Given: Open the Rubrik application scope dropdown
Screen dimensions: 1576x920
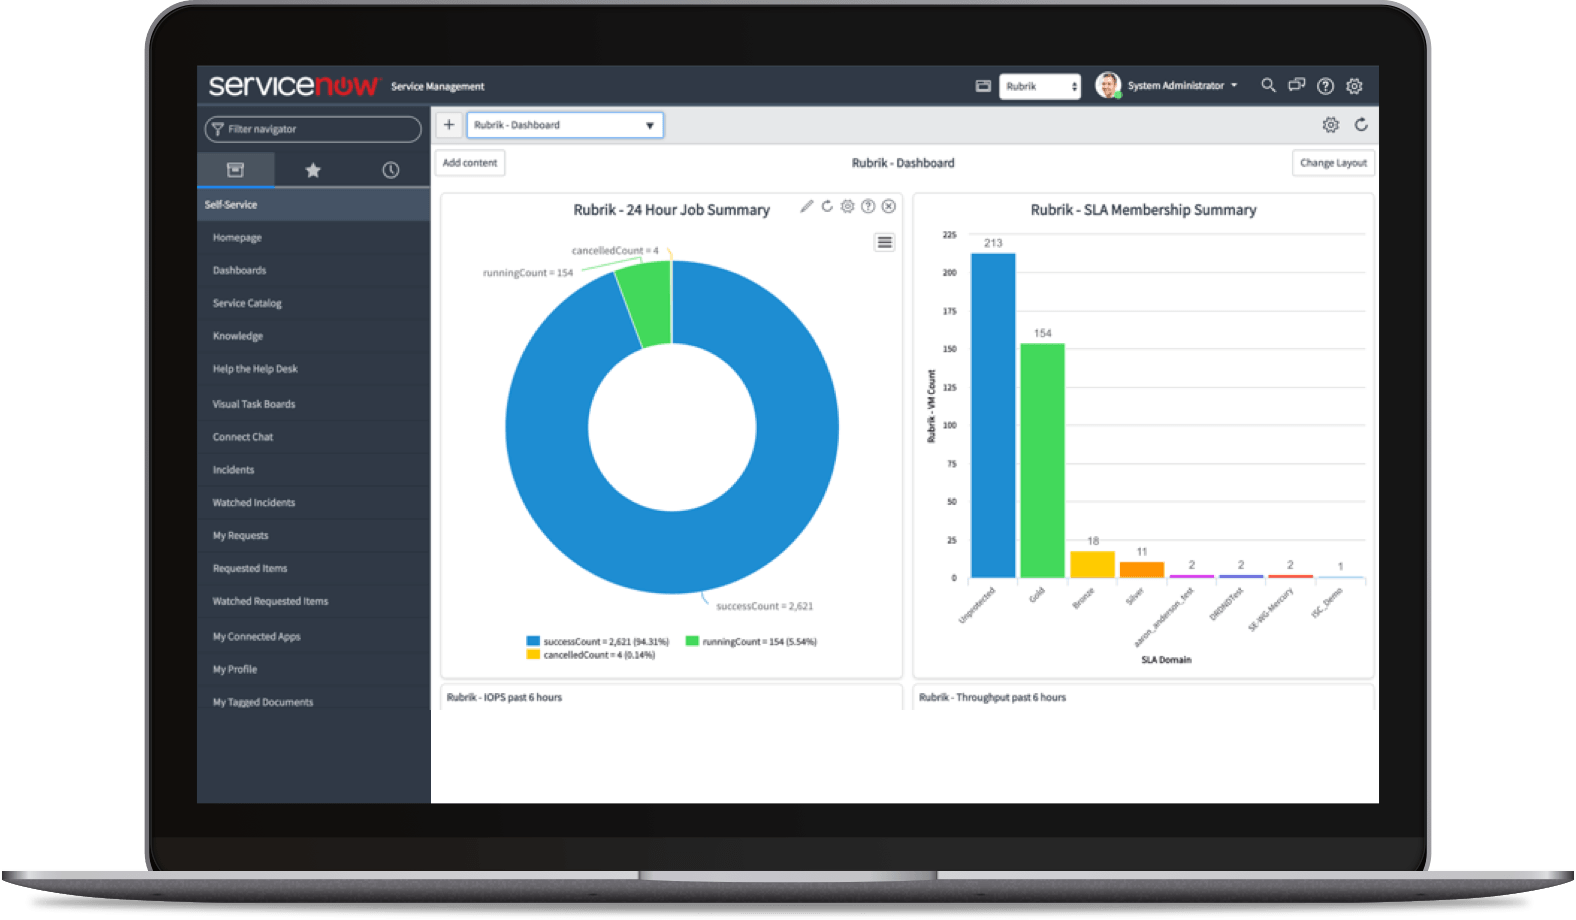Looking at the screenshot, I should pyautogui.click(x=1040, y=86).
